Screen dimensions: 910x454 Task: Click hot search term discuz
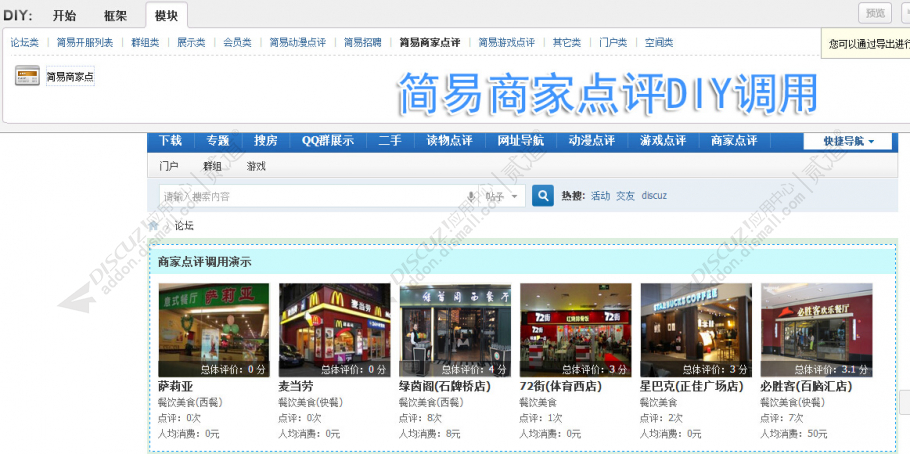pyautogui.click(x=654, y=196)
